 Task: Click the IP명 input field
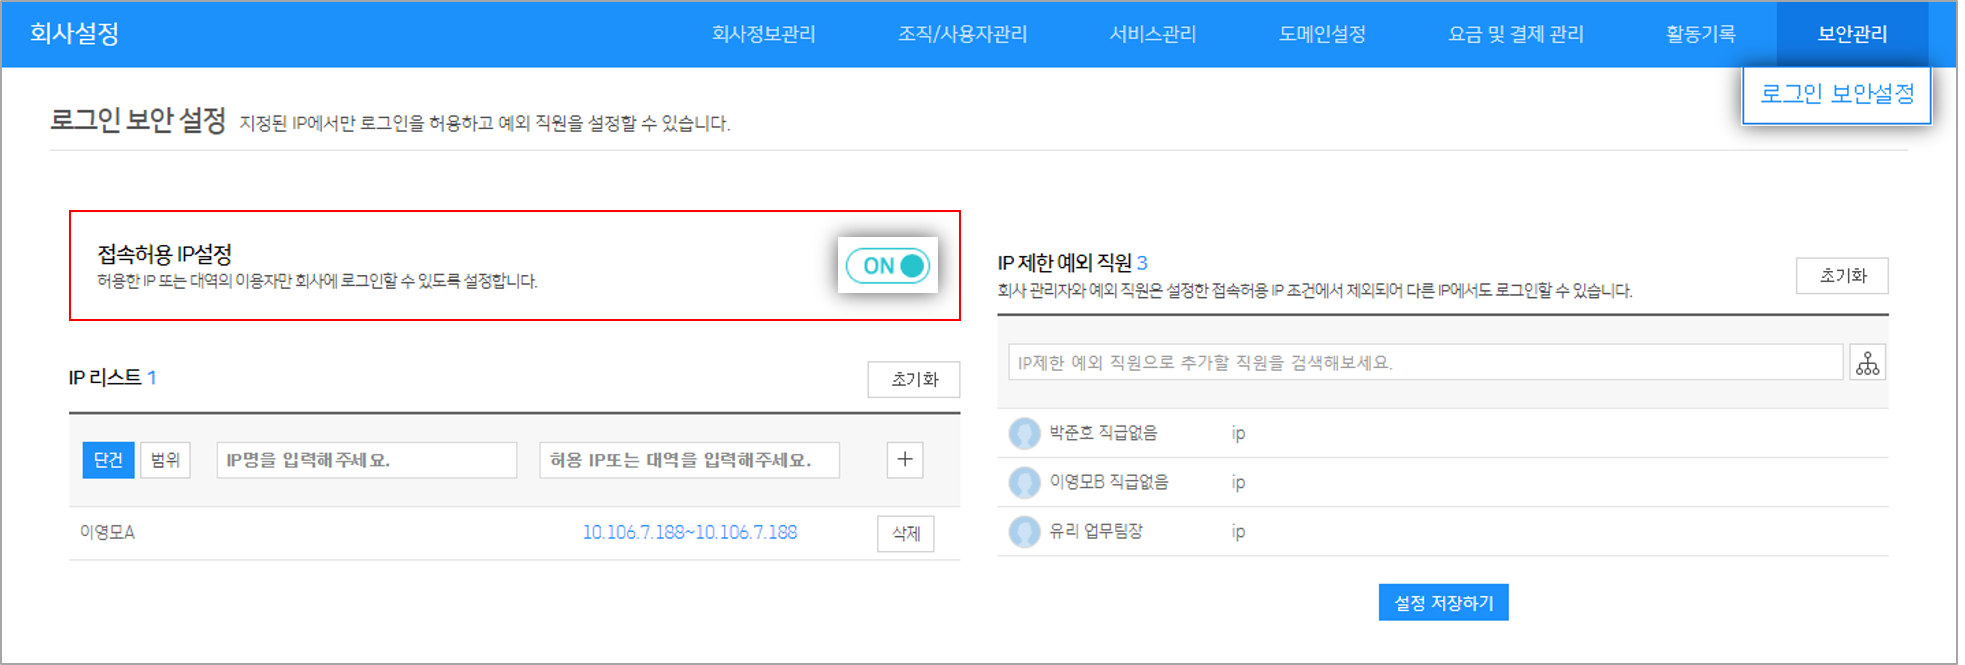pos(366,460)
